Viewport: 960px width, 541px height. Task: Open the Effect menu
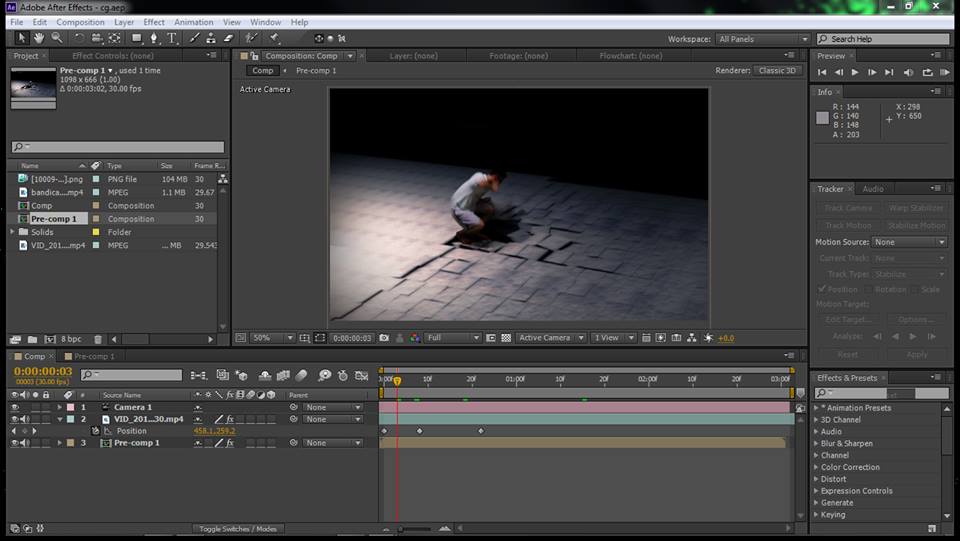point(154,22)
